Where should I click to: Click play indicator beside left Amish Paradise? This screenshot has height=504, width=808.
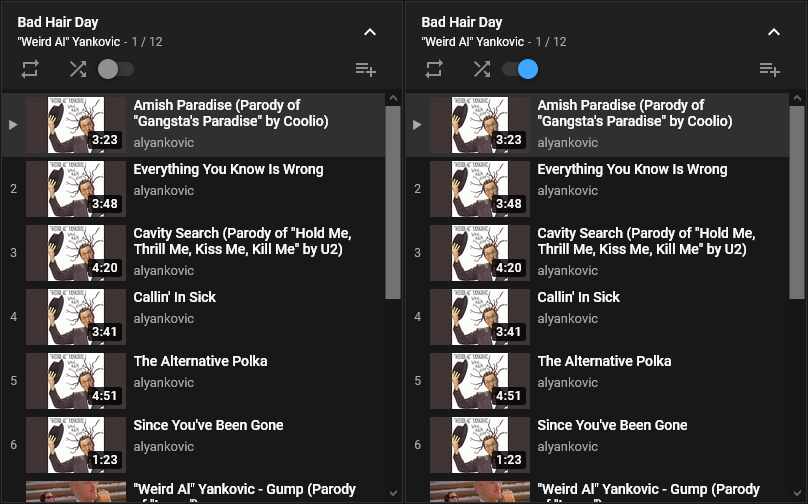tap(13, 125)
